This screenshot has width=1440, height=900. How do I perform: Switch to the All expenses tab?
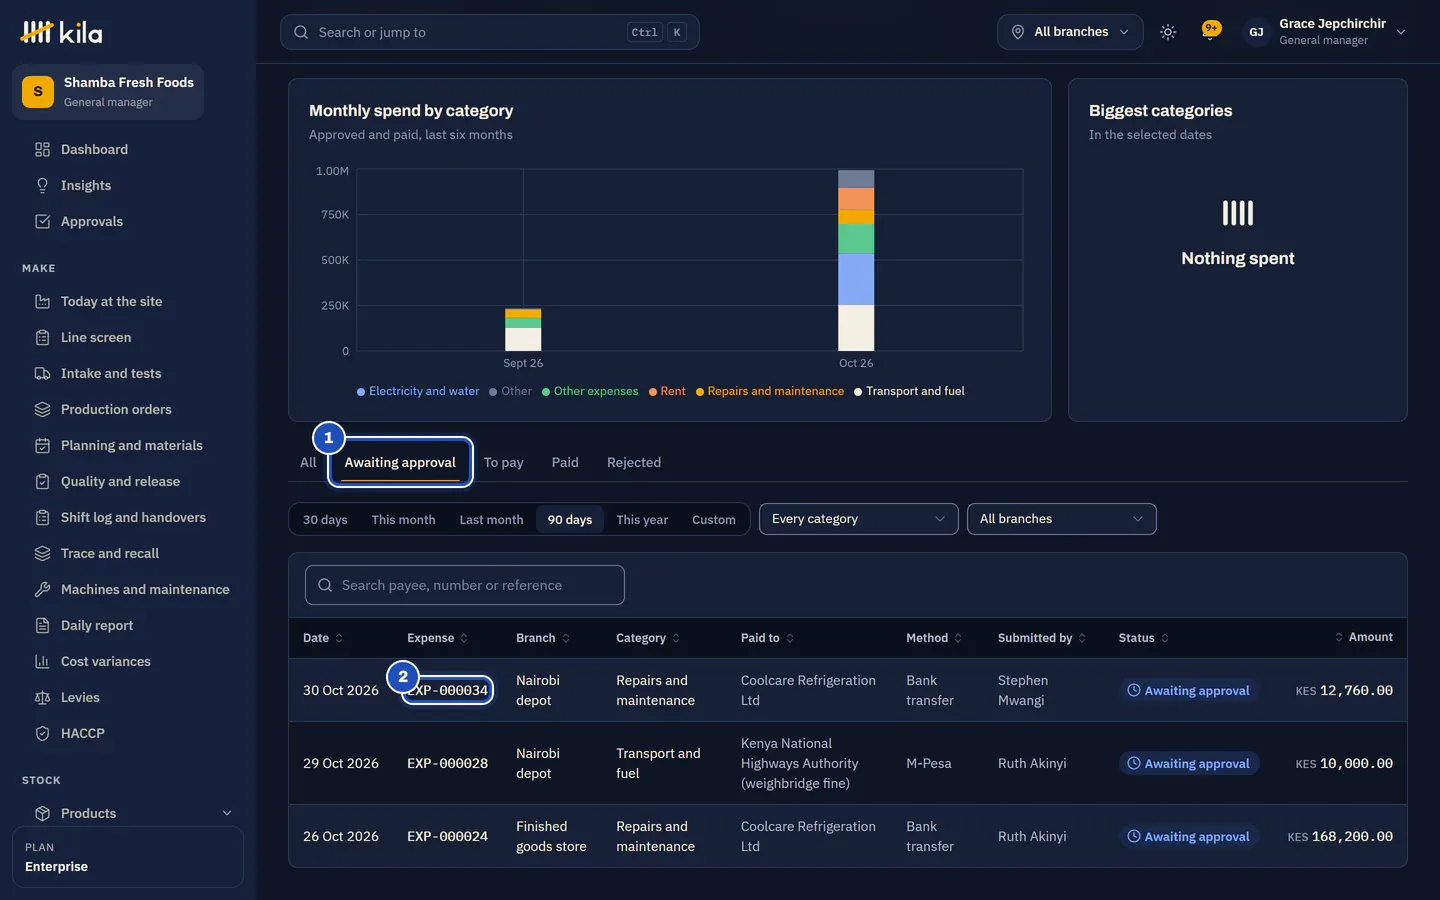pos(308,462)
